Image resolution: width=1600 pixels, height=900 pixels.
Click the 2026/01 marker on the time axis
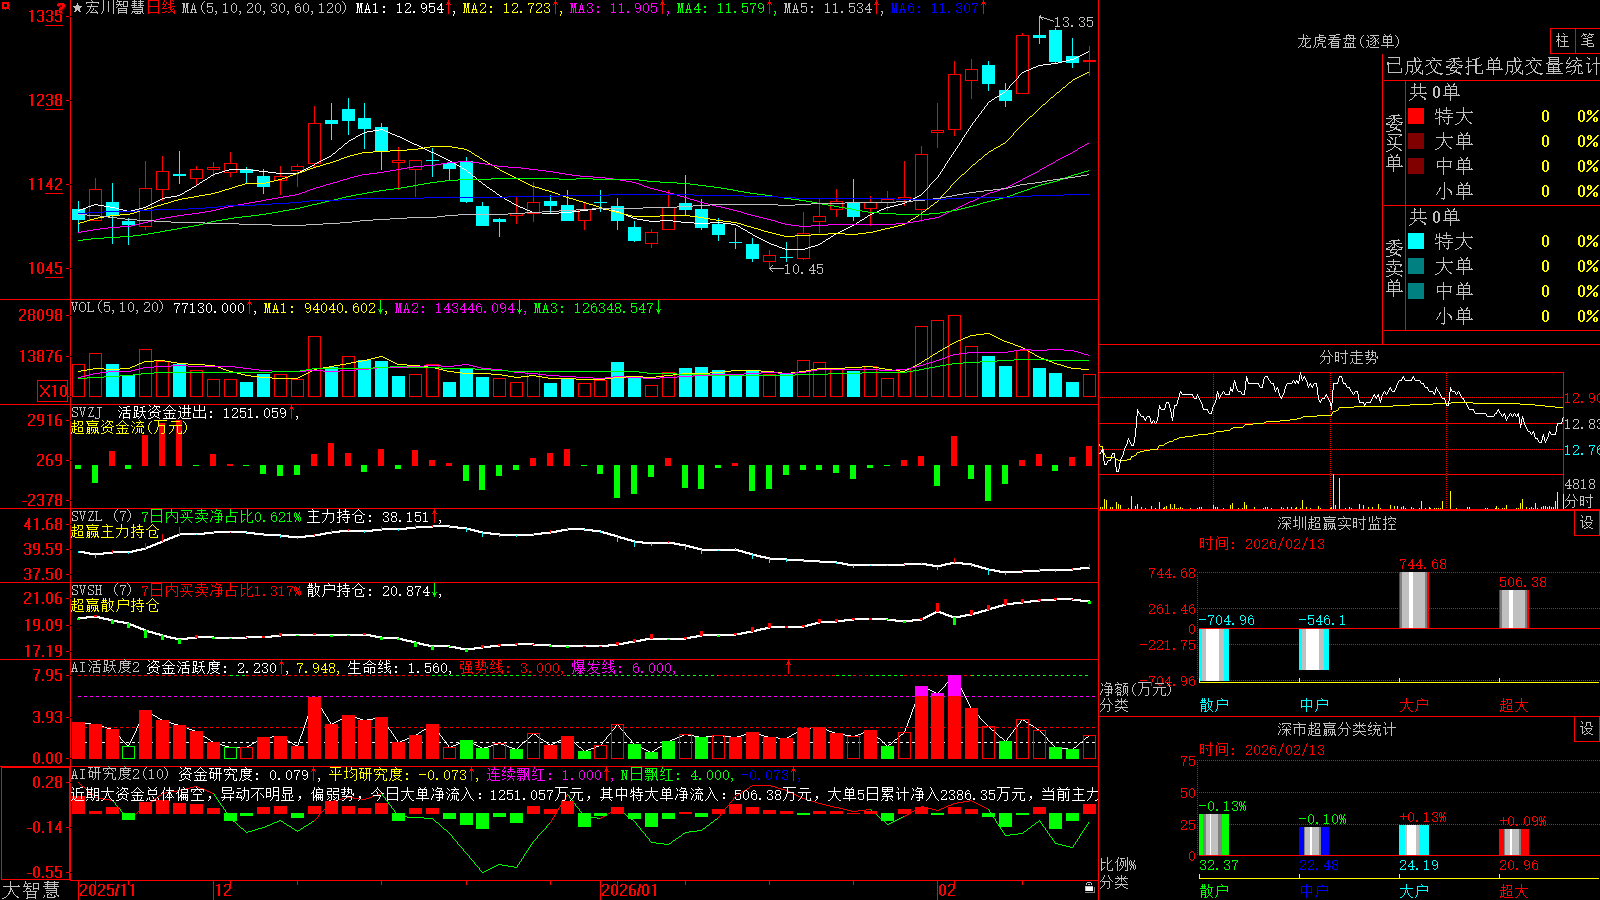[x=629, y=890]
